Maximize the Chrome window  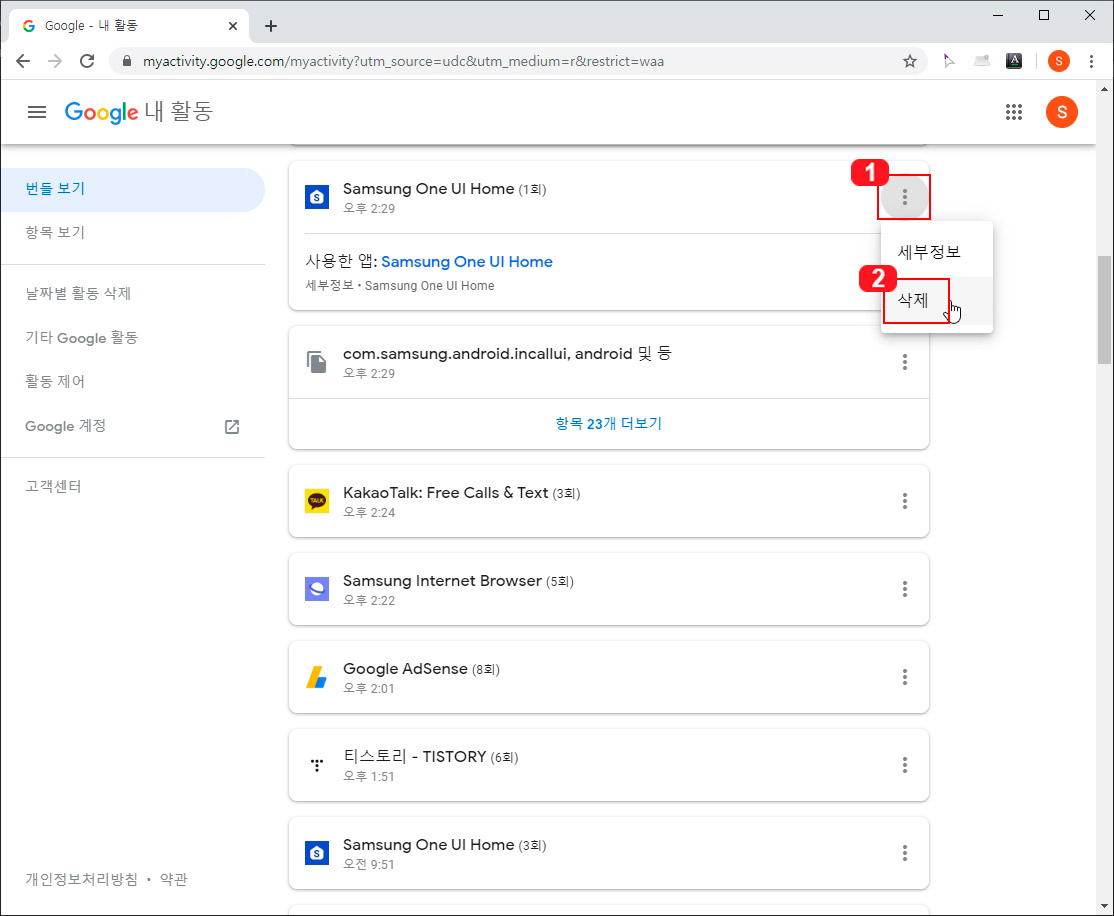coord(1044,15)
